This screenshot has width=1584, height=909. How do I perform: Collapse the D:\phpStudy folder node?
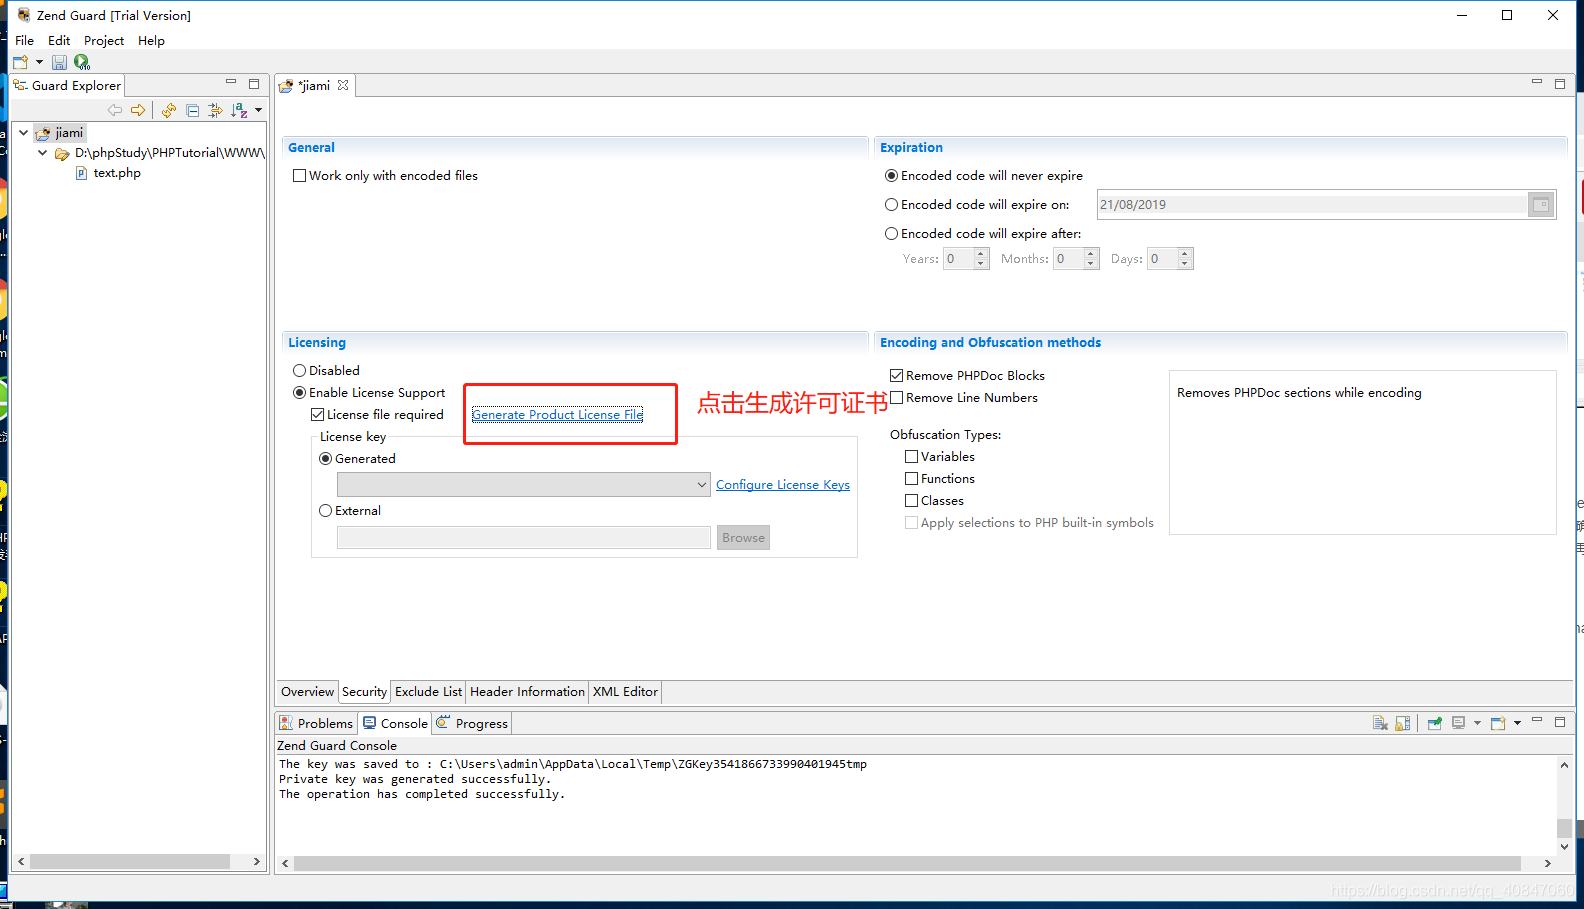(x=42, y=153)
